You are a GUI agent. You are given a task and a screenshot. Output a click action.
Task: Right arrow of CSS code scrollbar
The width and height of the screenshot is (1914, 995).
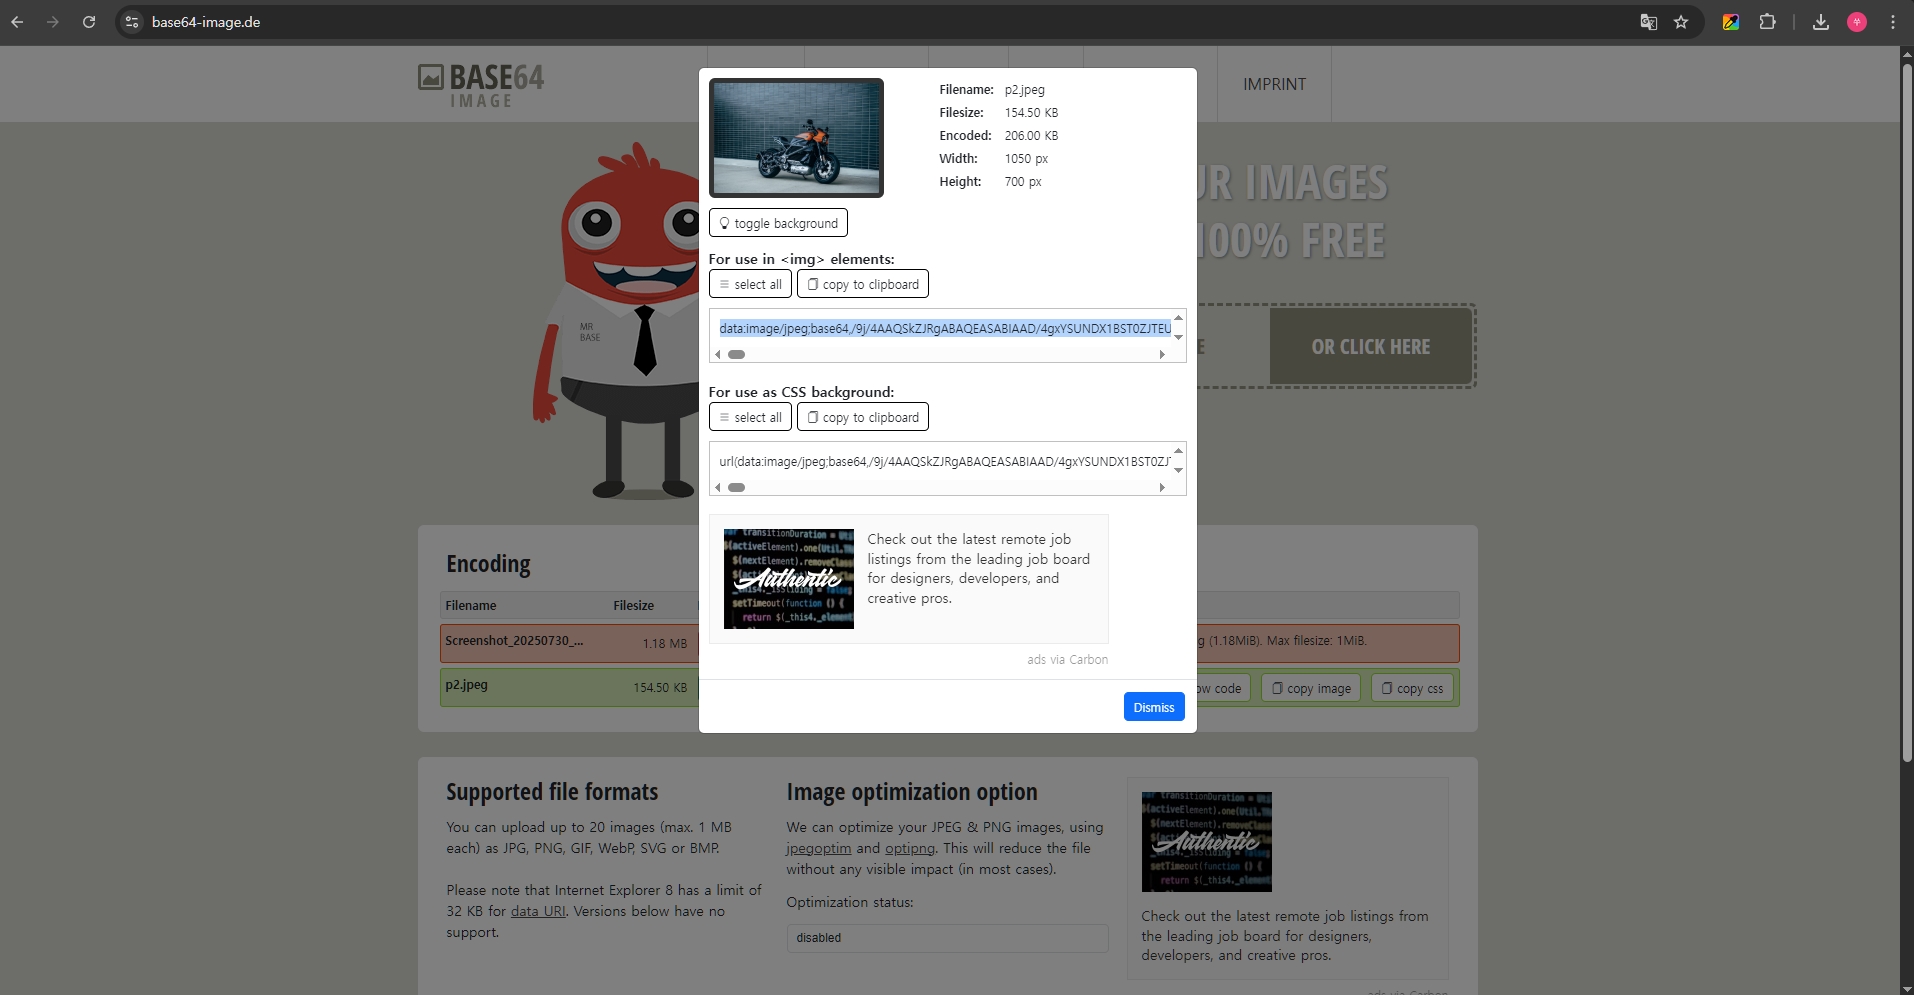coord(1162,487)
